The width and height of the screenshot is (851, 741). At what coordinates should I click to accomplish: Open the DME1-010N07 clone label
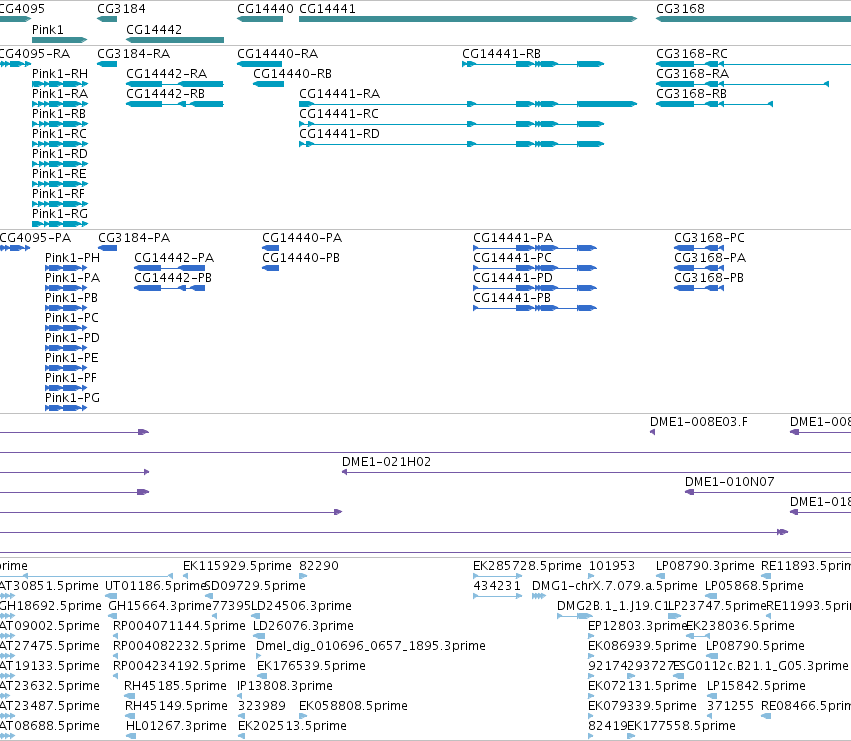(x=729, y=482)
